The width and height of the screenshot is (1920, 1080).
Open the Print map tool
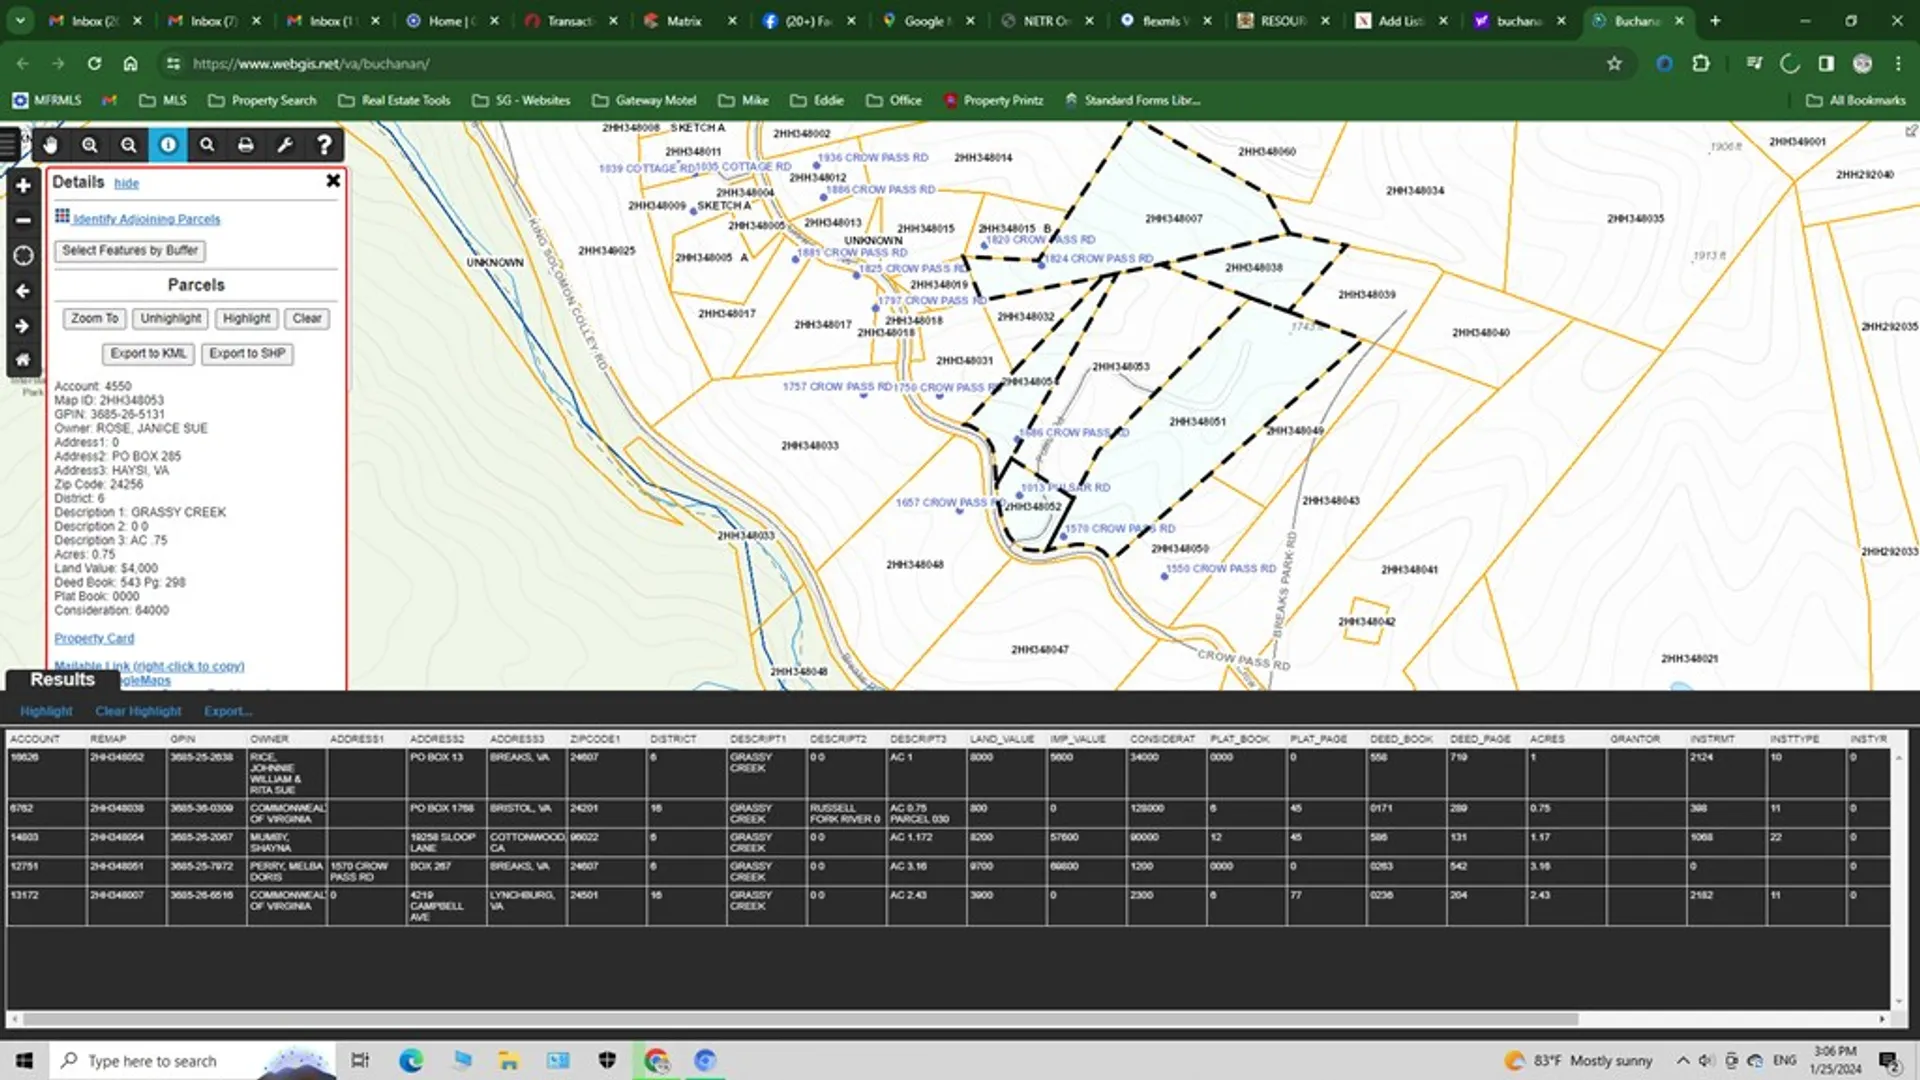point(246,145)
